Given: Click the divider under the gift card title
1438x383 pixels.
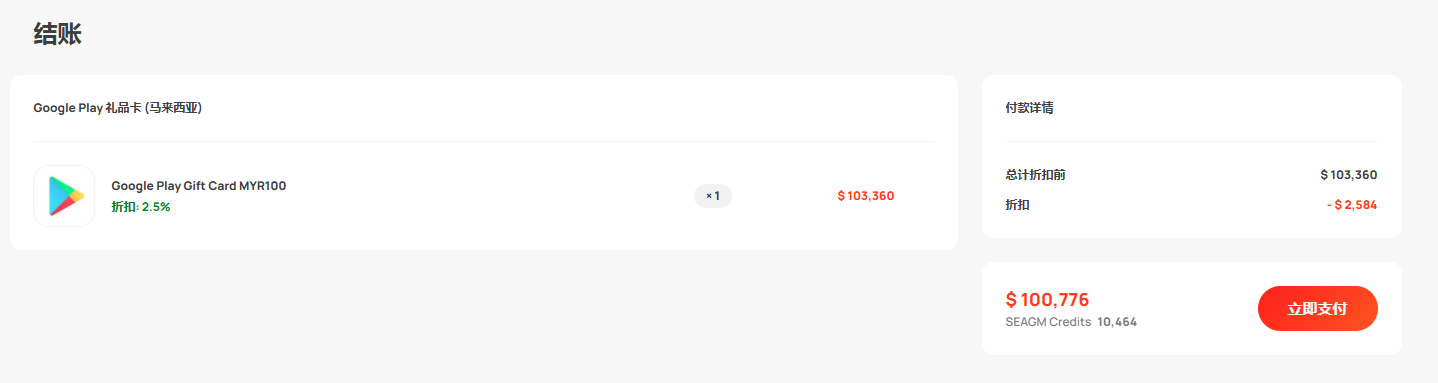Looking at the screenshot, I should [x=484, y=141].
